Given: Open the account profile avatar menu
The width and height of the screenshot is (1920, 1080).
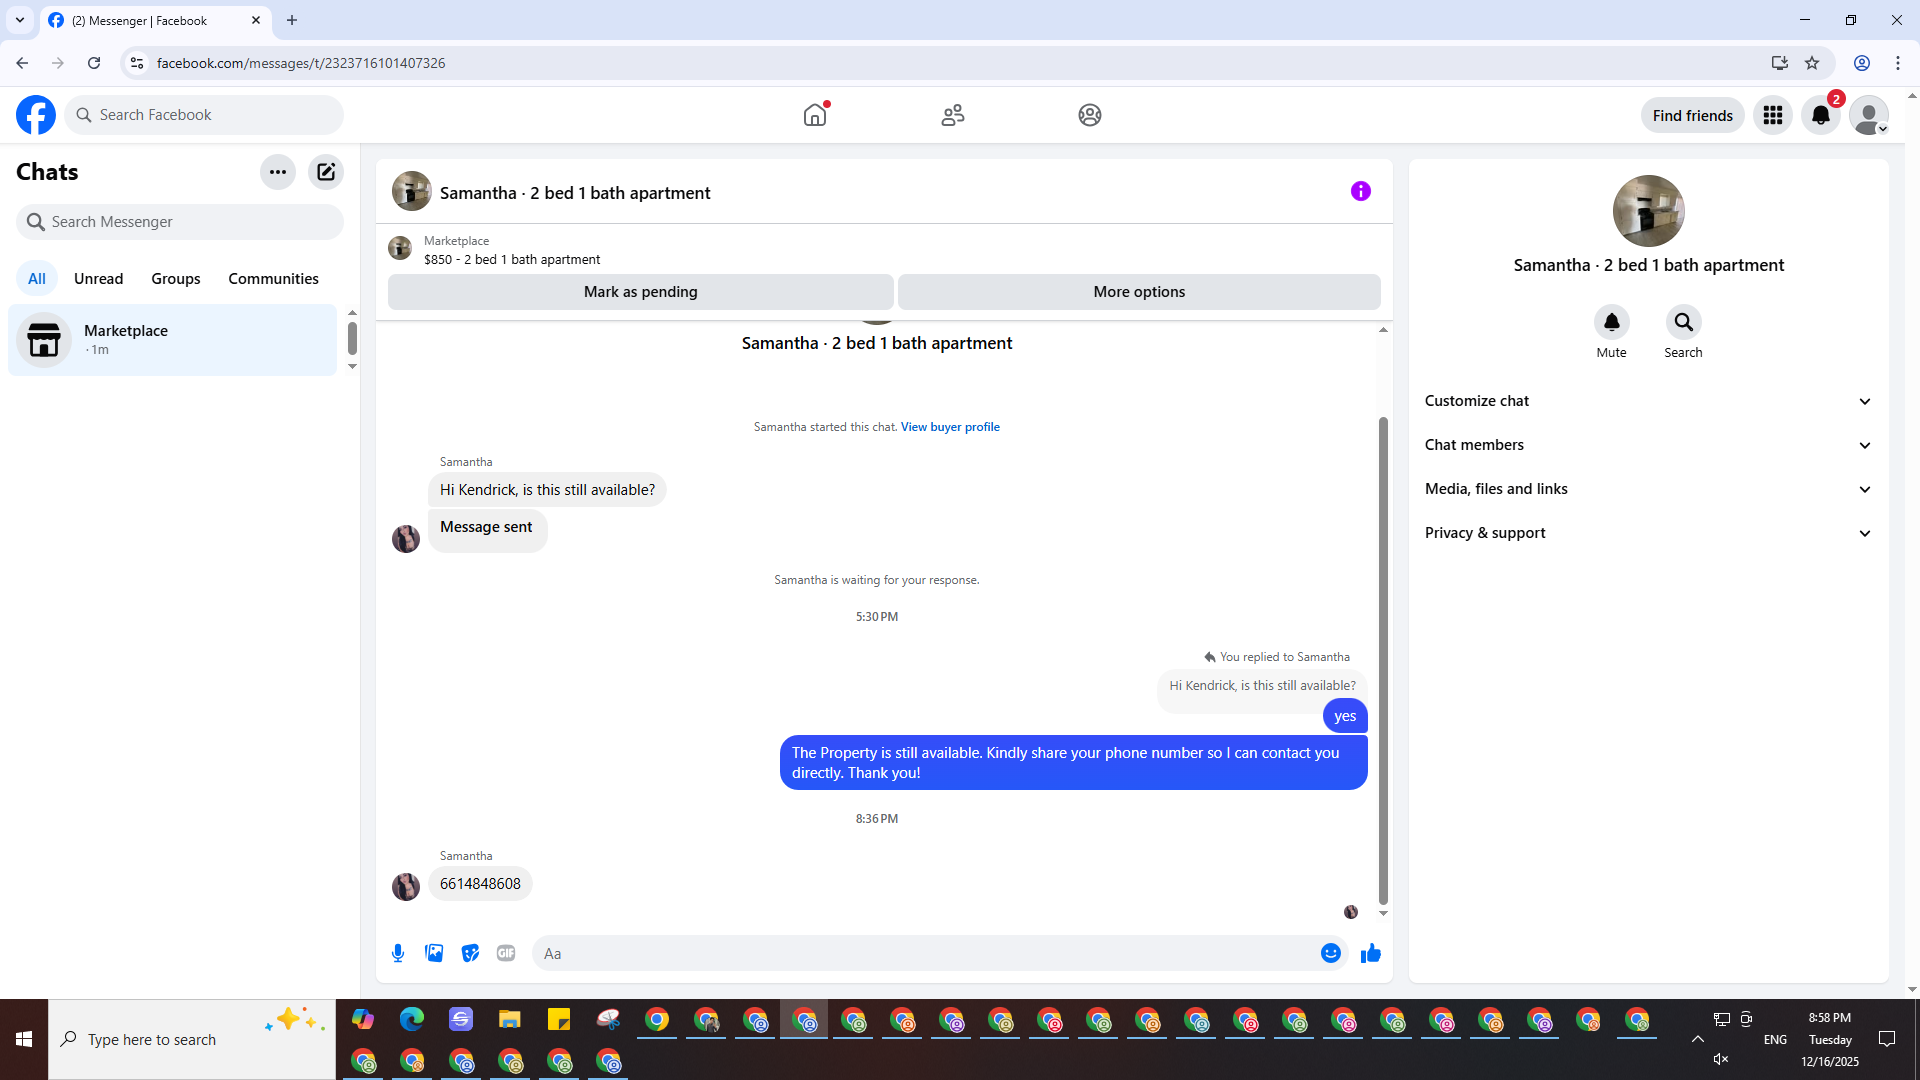Looking at the screenshot, I should click(1869, 115).
